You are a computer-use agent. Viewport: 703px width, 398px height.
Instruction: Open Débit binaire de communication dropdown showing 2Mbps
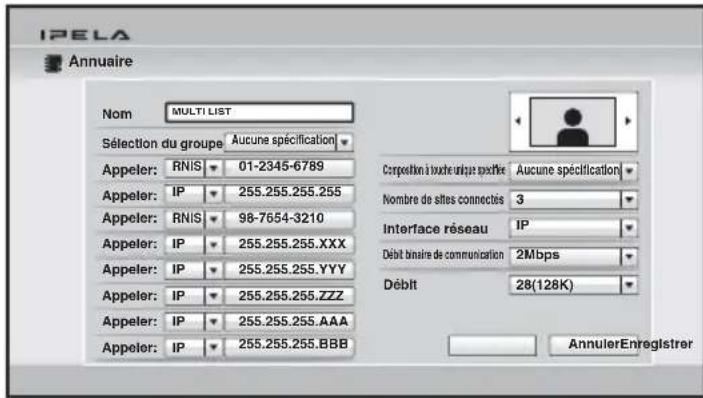coord(573,256)
